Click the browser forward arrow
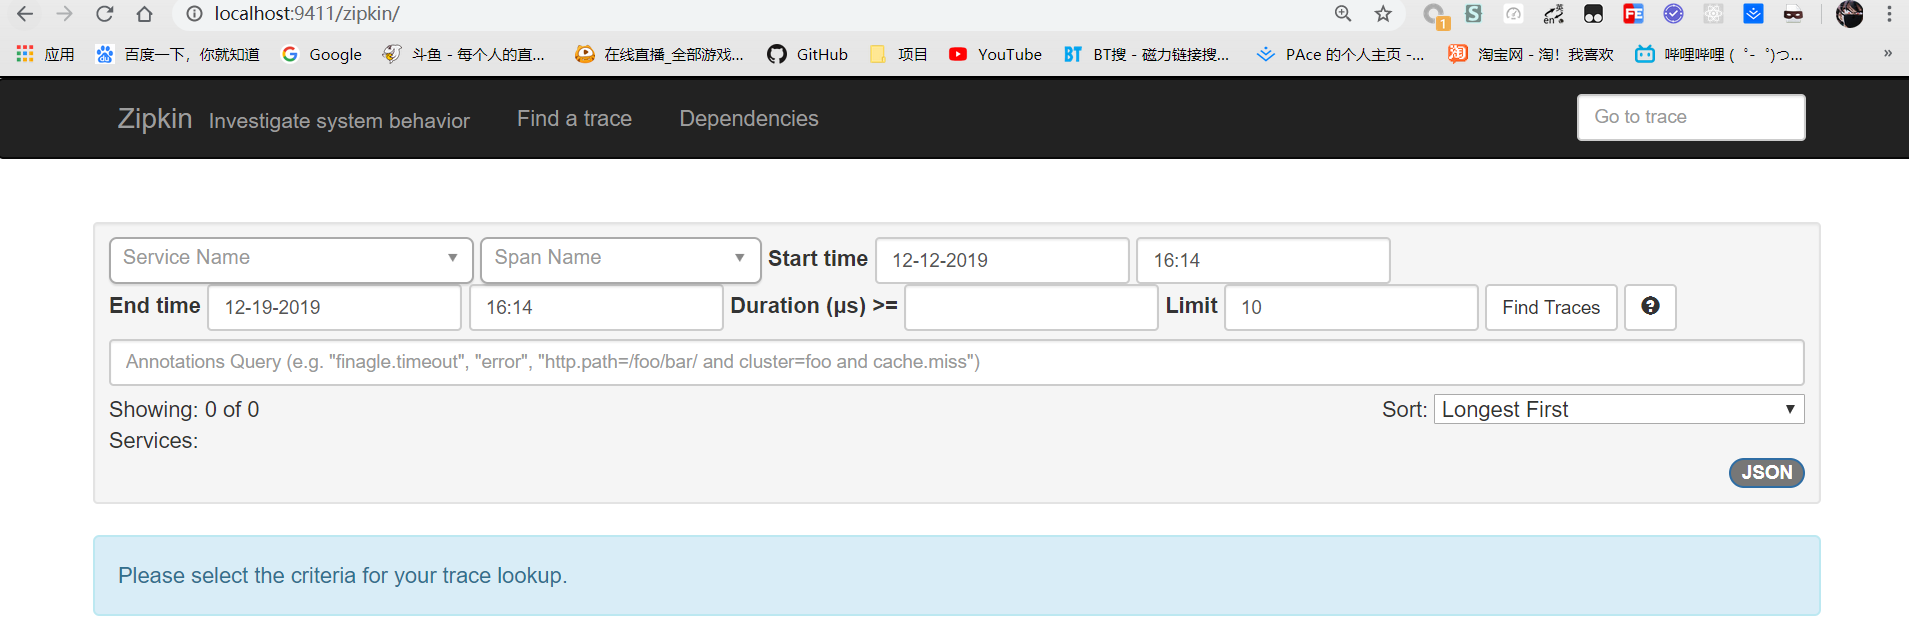The height and width of the screenshot is (628, 1909). (65, 14)
